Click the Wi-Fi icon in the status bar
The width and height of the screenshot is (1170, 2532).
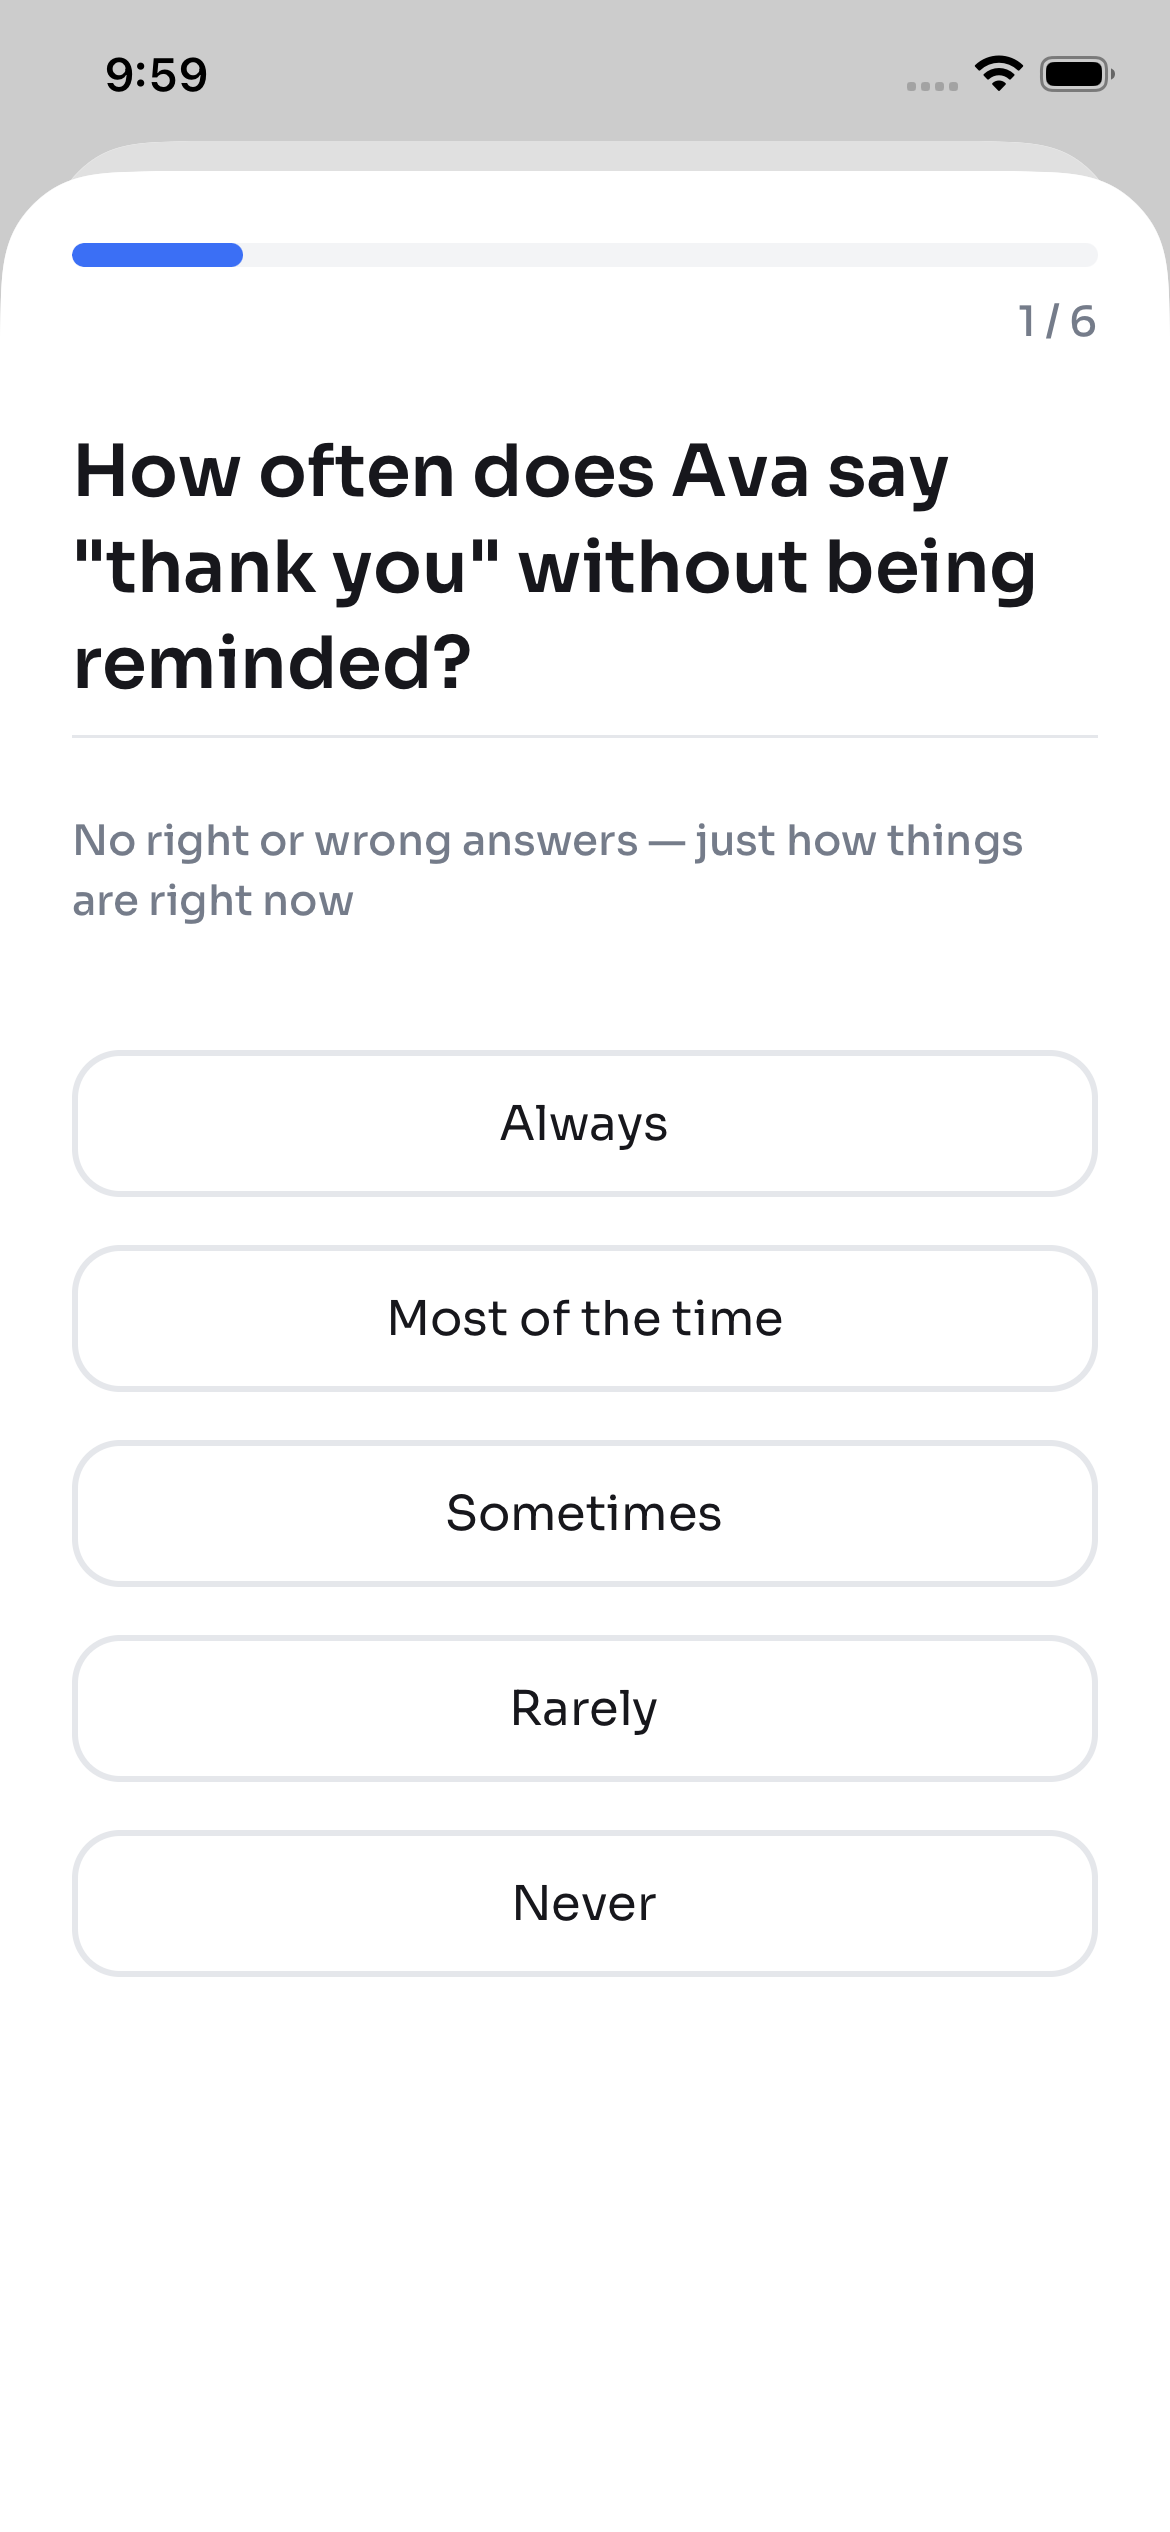(x=997, y=73)
